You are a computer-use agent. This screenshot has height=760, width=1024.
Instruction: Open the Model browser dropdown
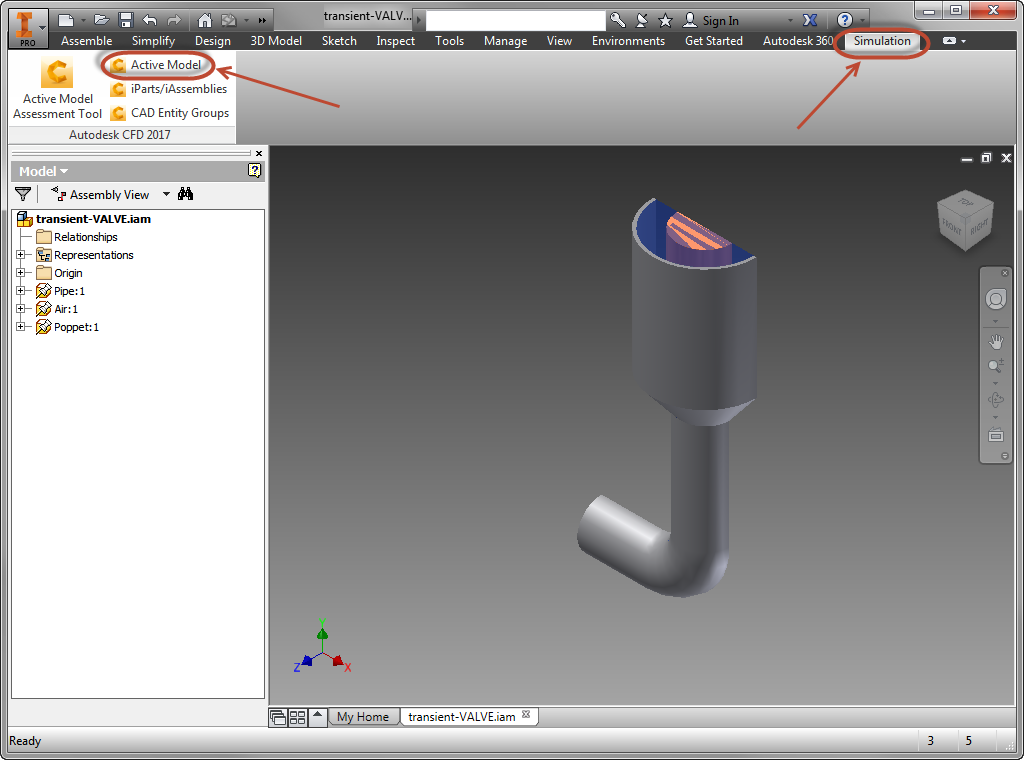point(43,171)
